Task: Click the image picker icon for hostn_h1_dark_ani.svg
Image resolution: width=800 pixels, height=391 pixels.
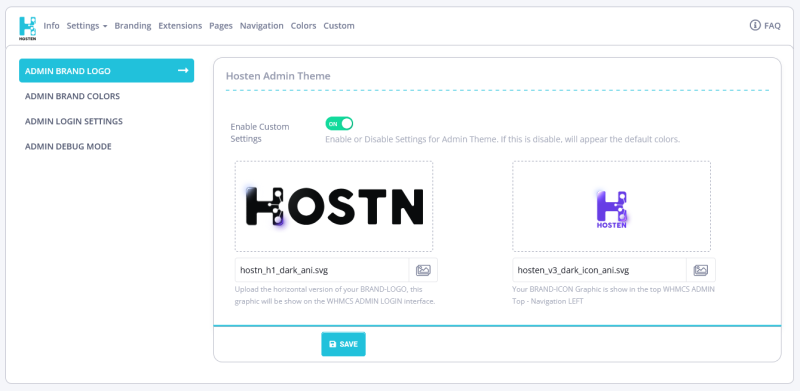Action: 423,270
